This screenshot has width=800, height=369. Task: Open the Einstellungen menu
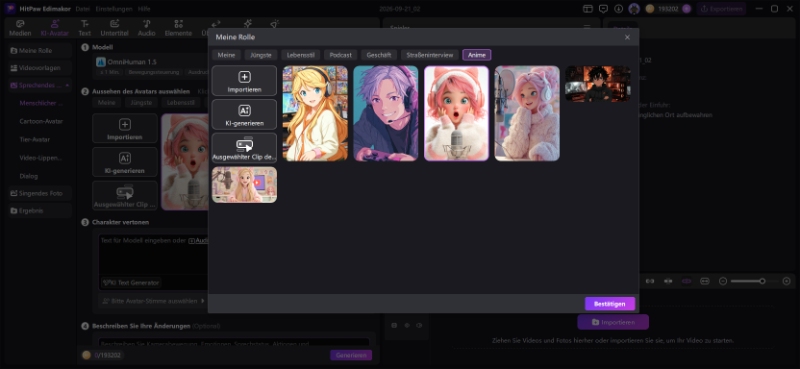coord(114,9)
